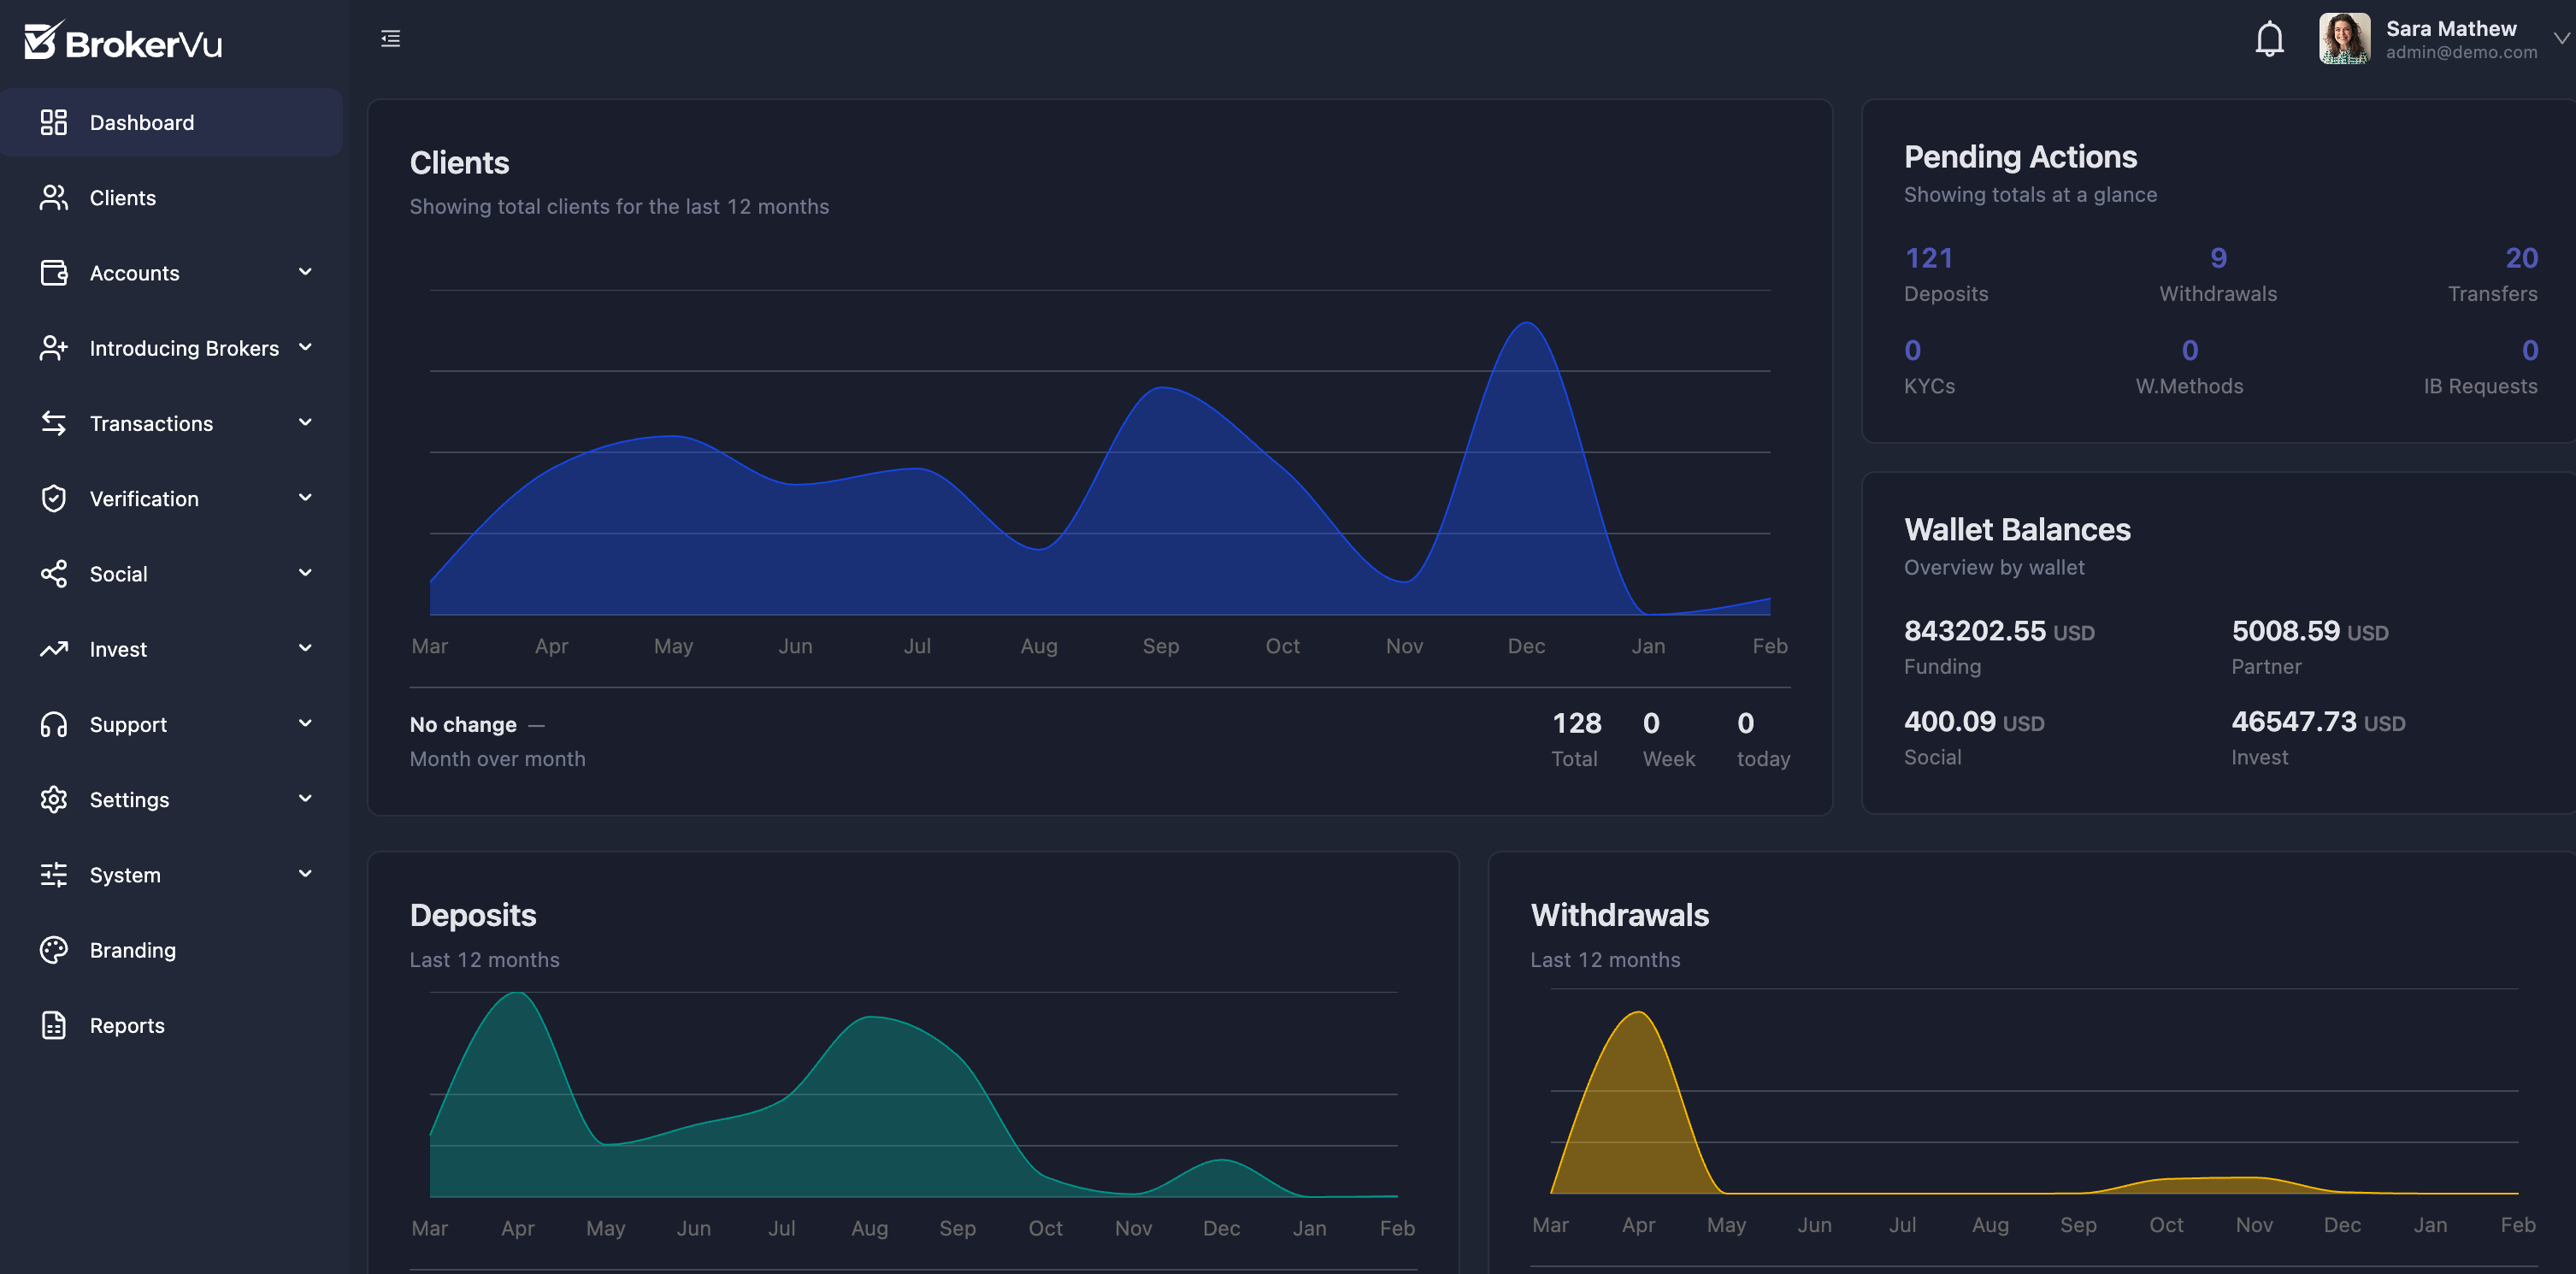Select the Verification shield icon
This screenshot has width=2576, height=1274.
click(54, 498)
